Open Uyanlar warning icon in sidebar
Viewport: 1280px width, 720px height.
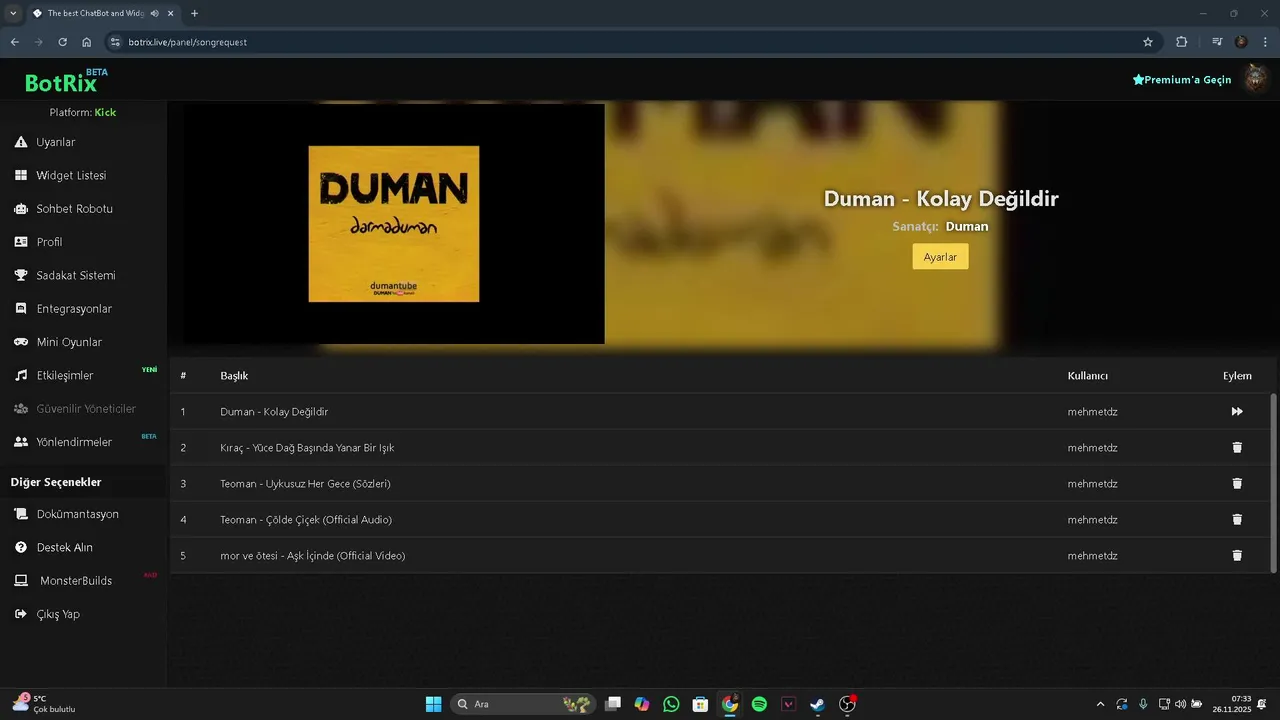pyautogui.click(x=21, y=142)
